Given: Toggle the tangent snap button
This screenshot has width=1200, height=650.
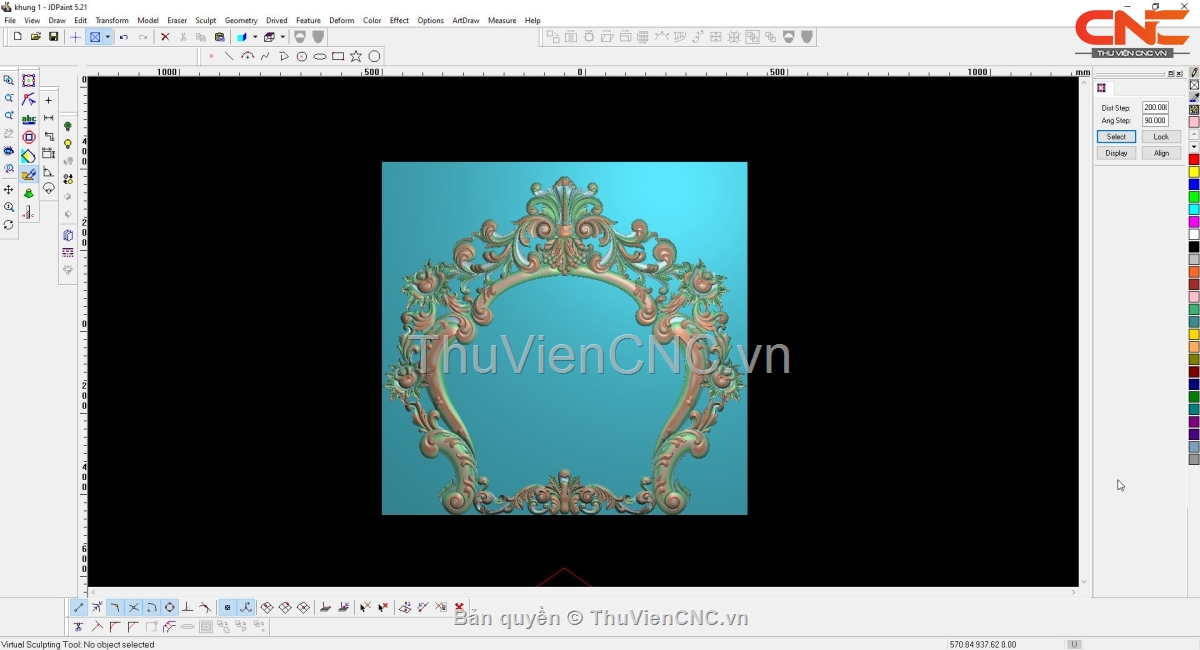Looking at the screenshot, I should point(205,607).
